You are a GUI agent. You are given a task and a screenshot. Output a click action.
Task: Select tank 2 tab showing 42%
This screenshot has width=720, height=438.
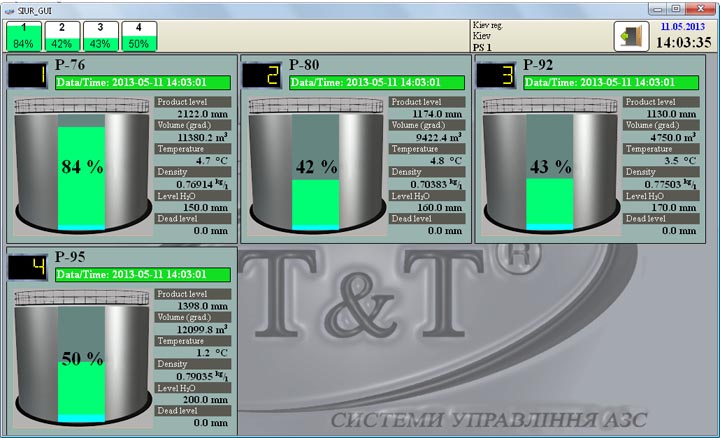click(x=62, y=36)
